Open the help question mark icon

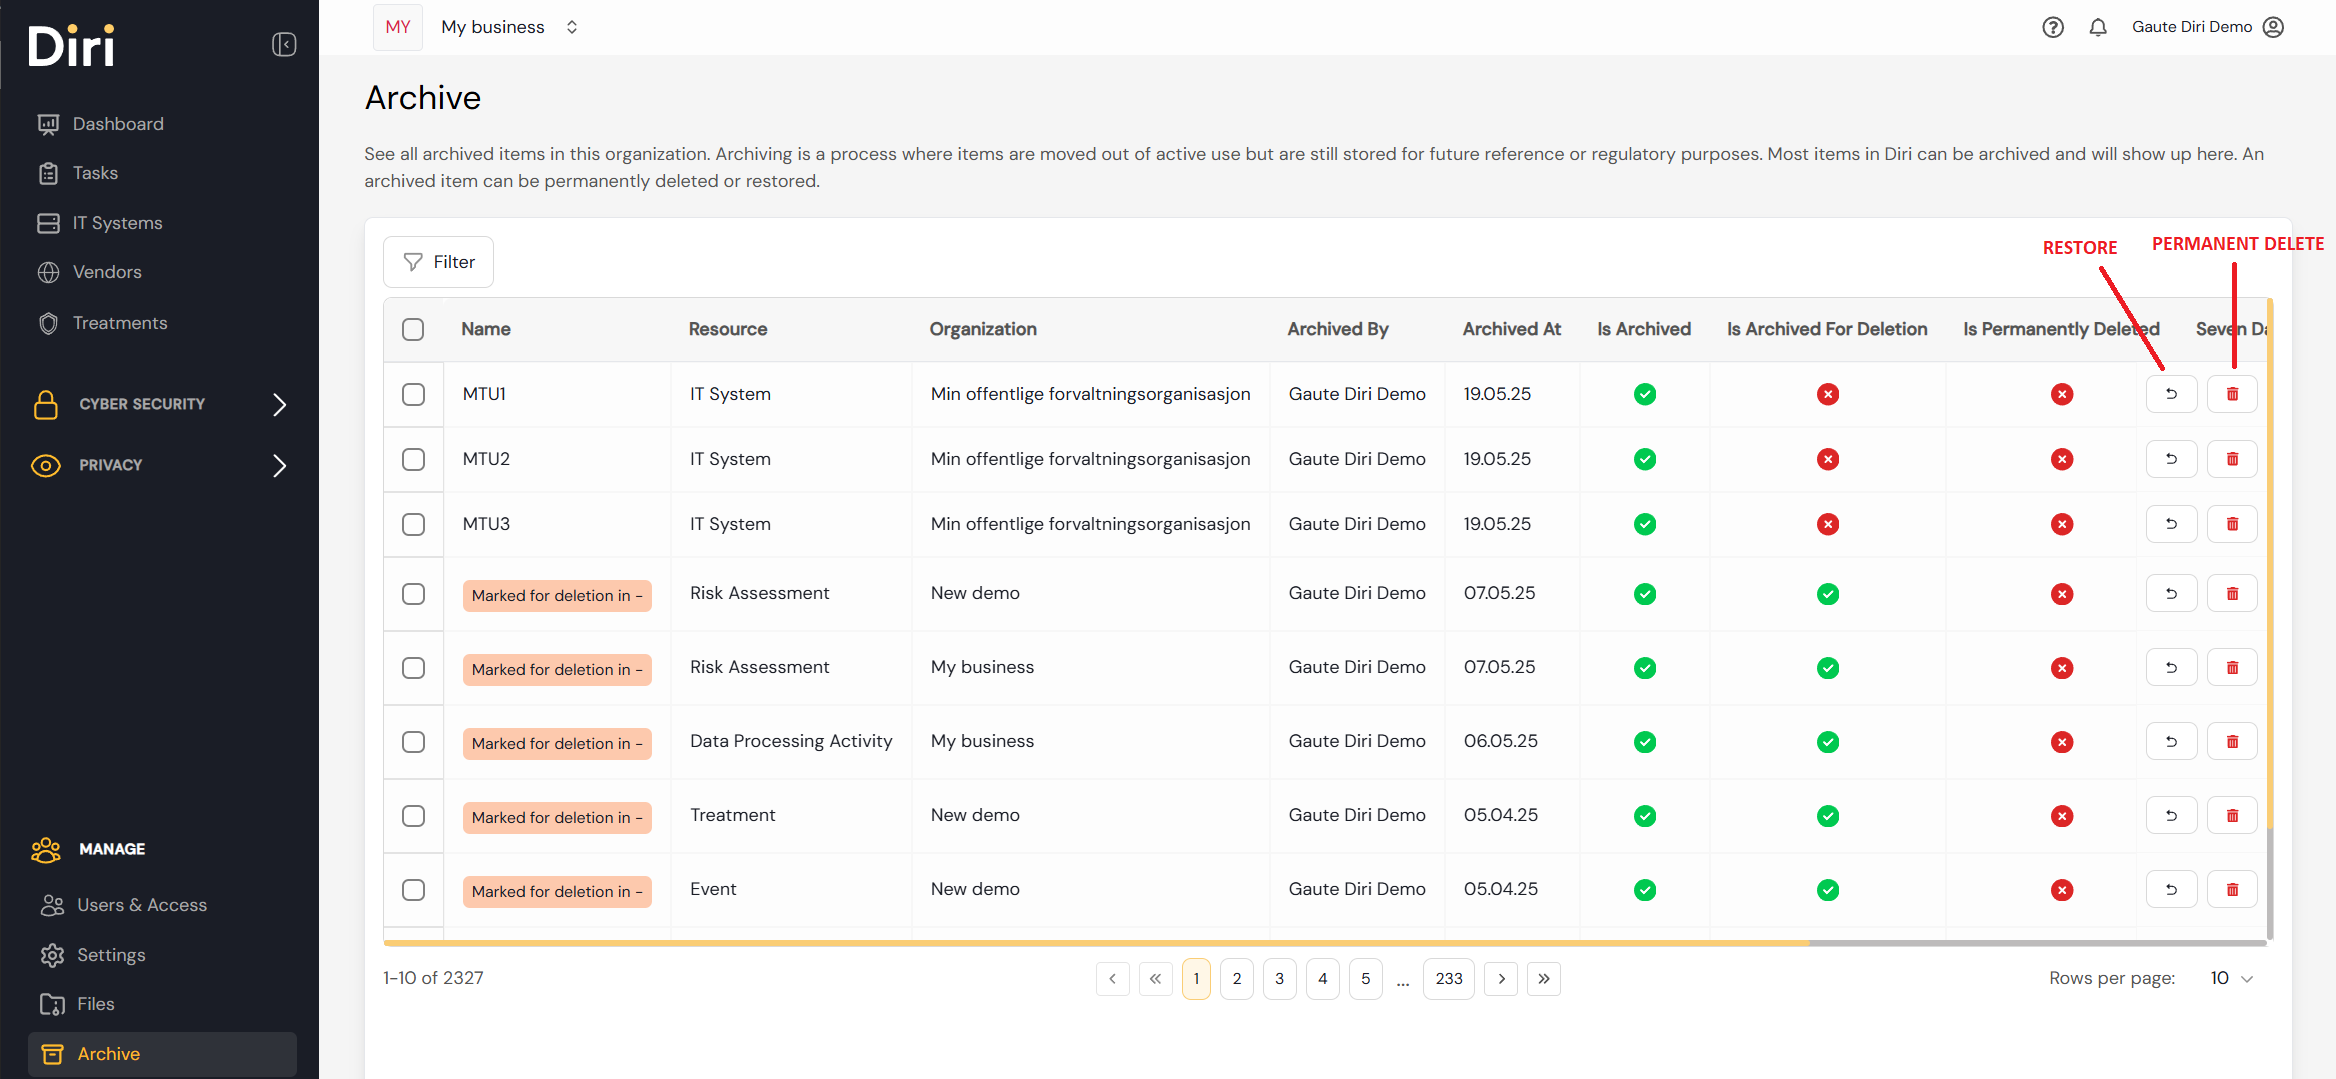(x=2053, y=27)
